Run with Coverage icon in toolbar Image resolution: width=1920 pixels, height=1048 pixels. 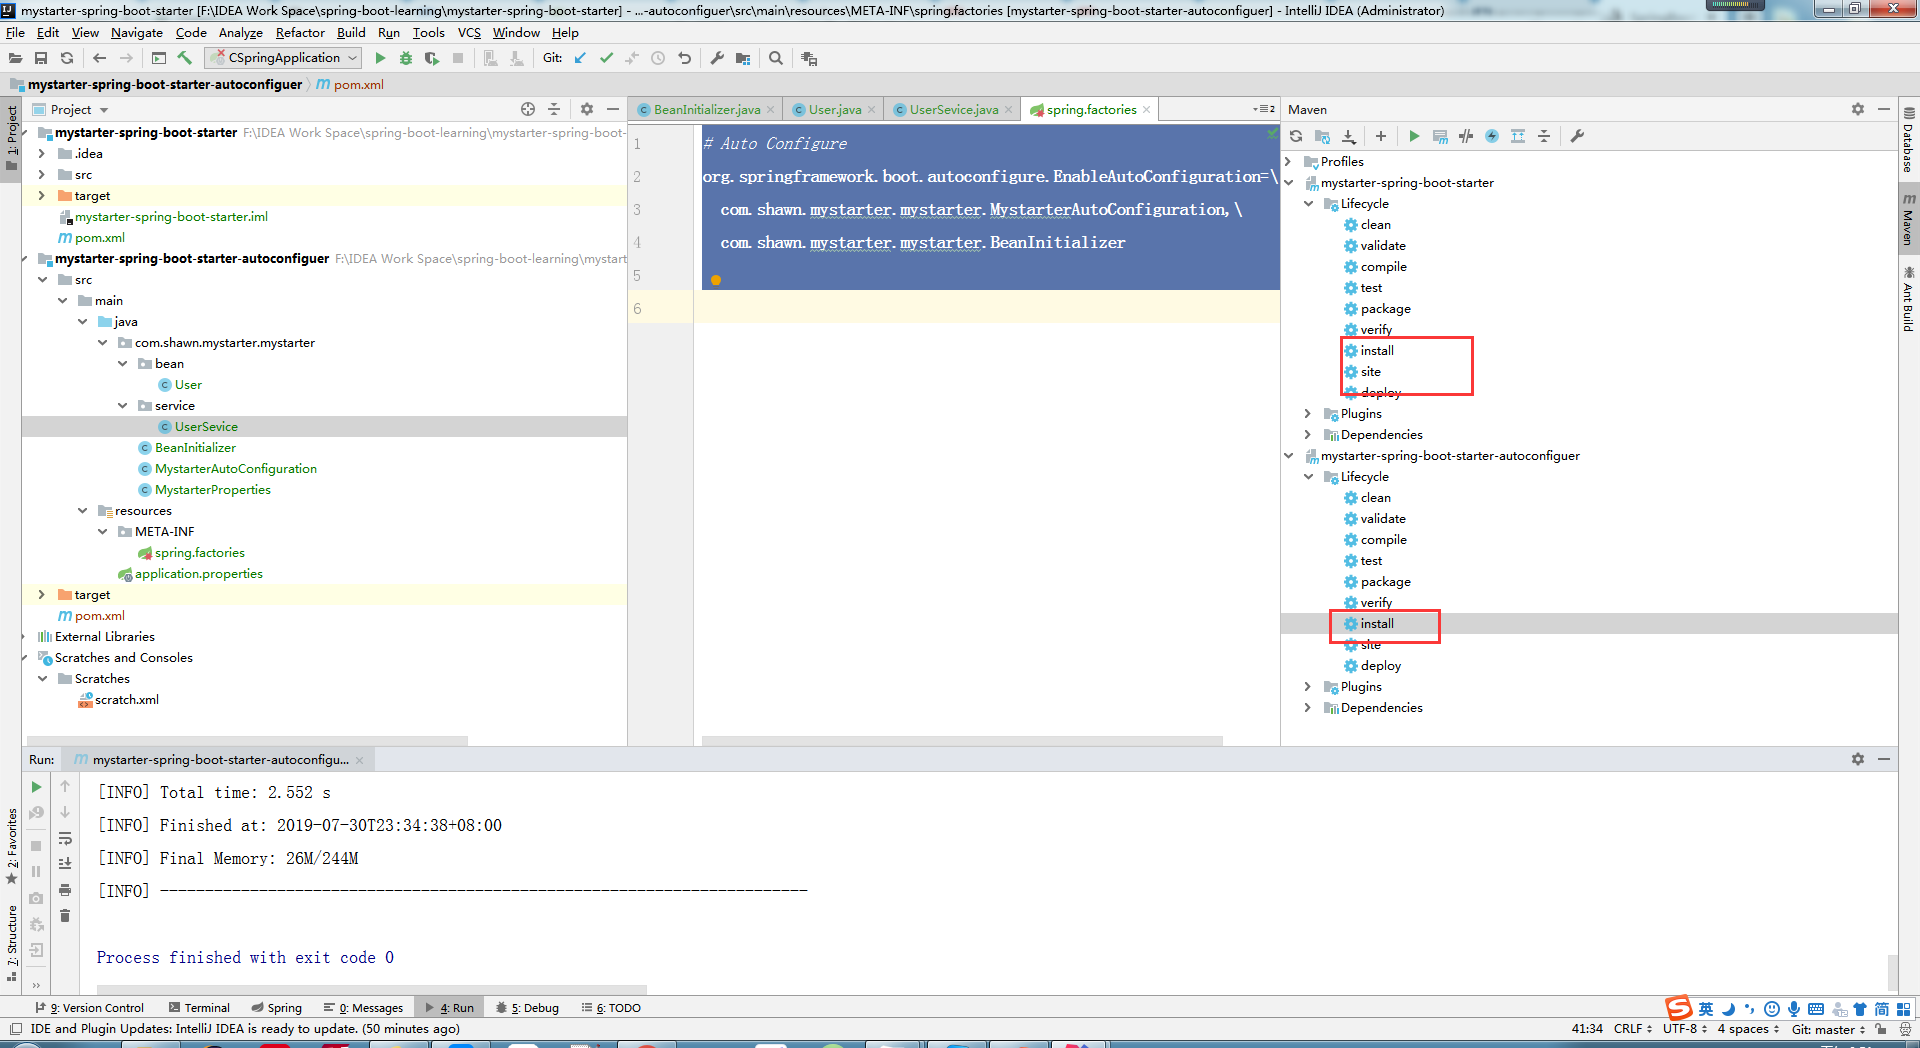(x=432, y=58)
